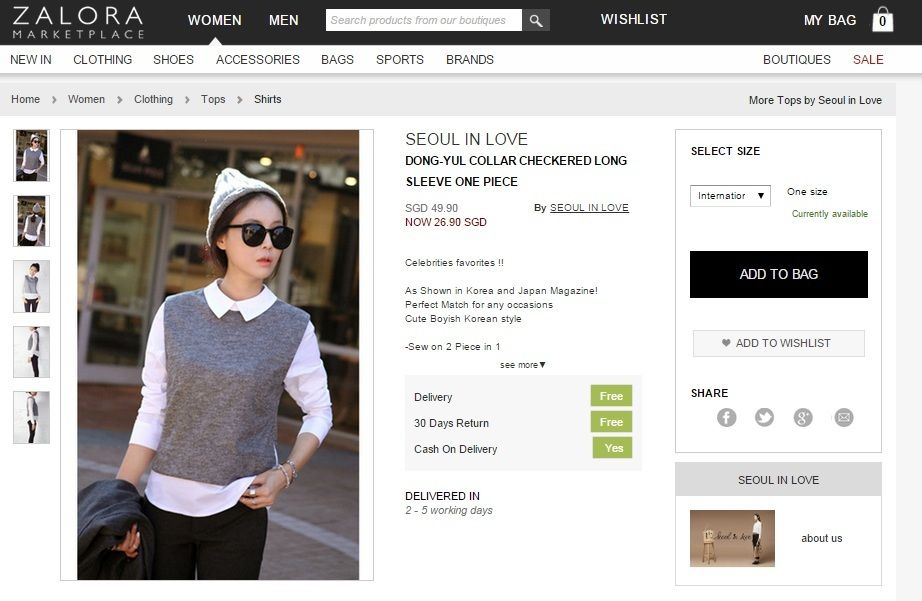This screenshot has width=922, height=601.
Task: Click the 'Cash On Delivery' label
Action: click(456, 449)
